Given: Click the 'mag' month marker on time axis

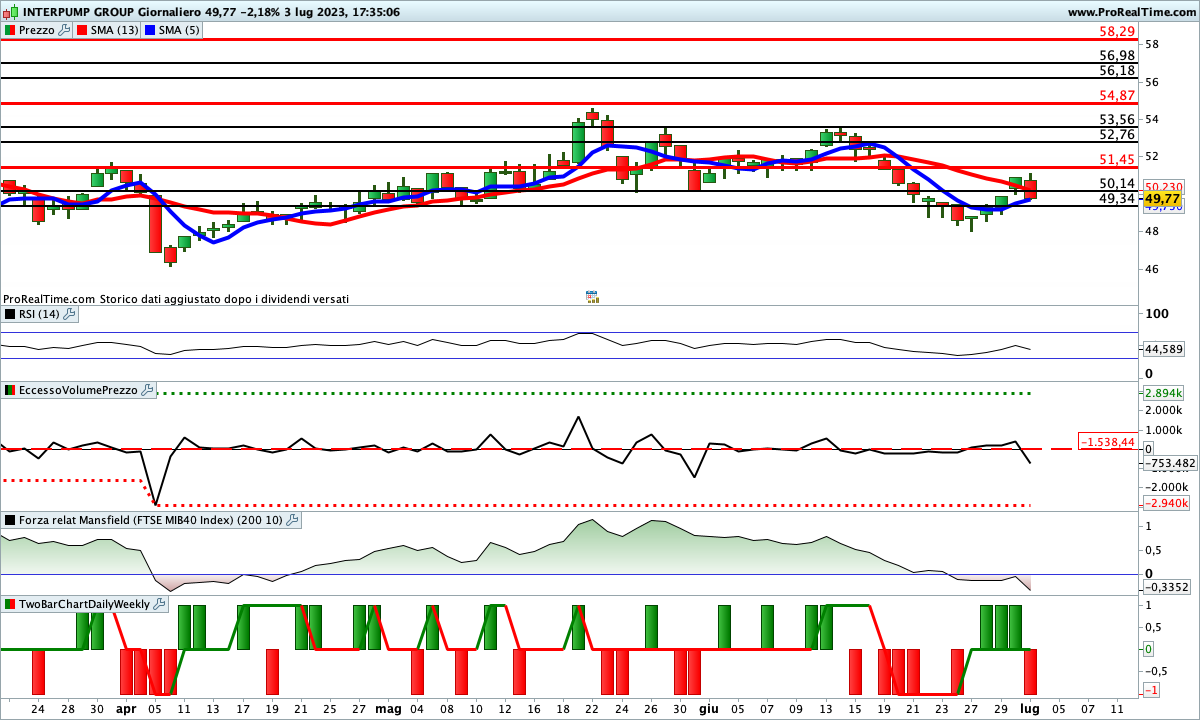Looking at the screenshot, I should click(x=387, y=708).
